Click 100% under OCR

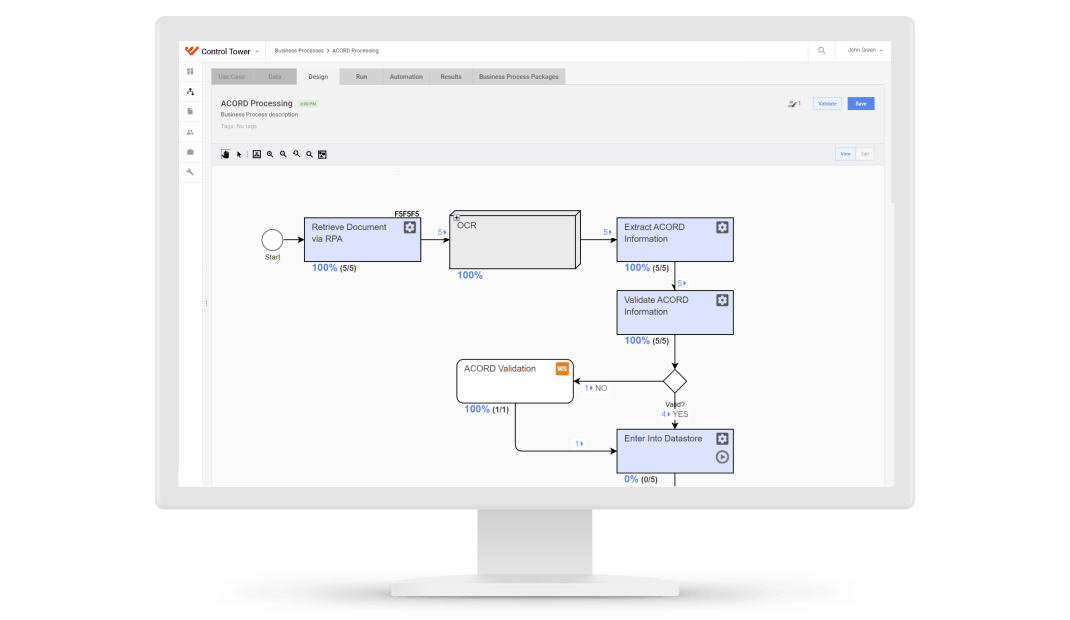coord(469,276)
